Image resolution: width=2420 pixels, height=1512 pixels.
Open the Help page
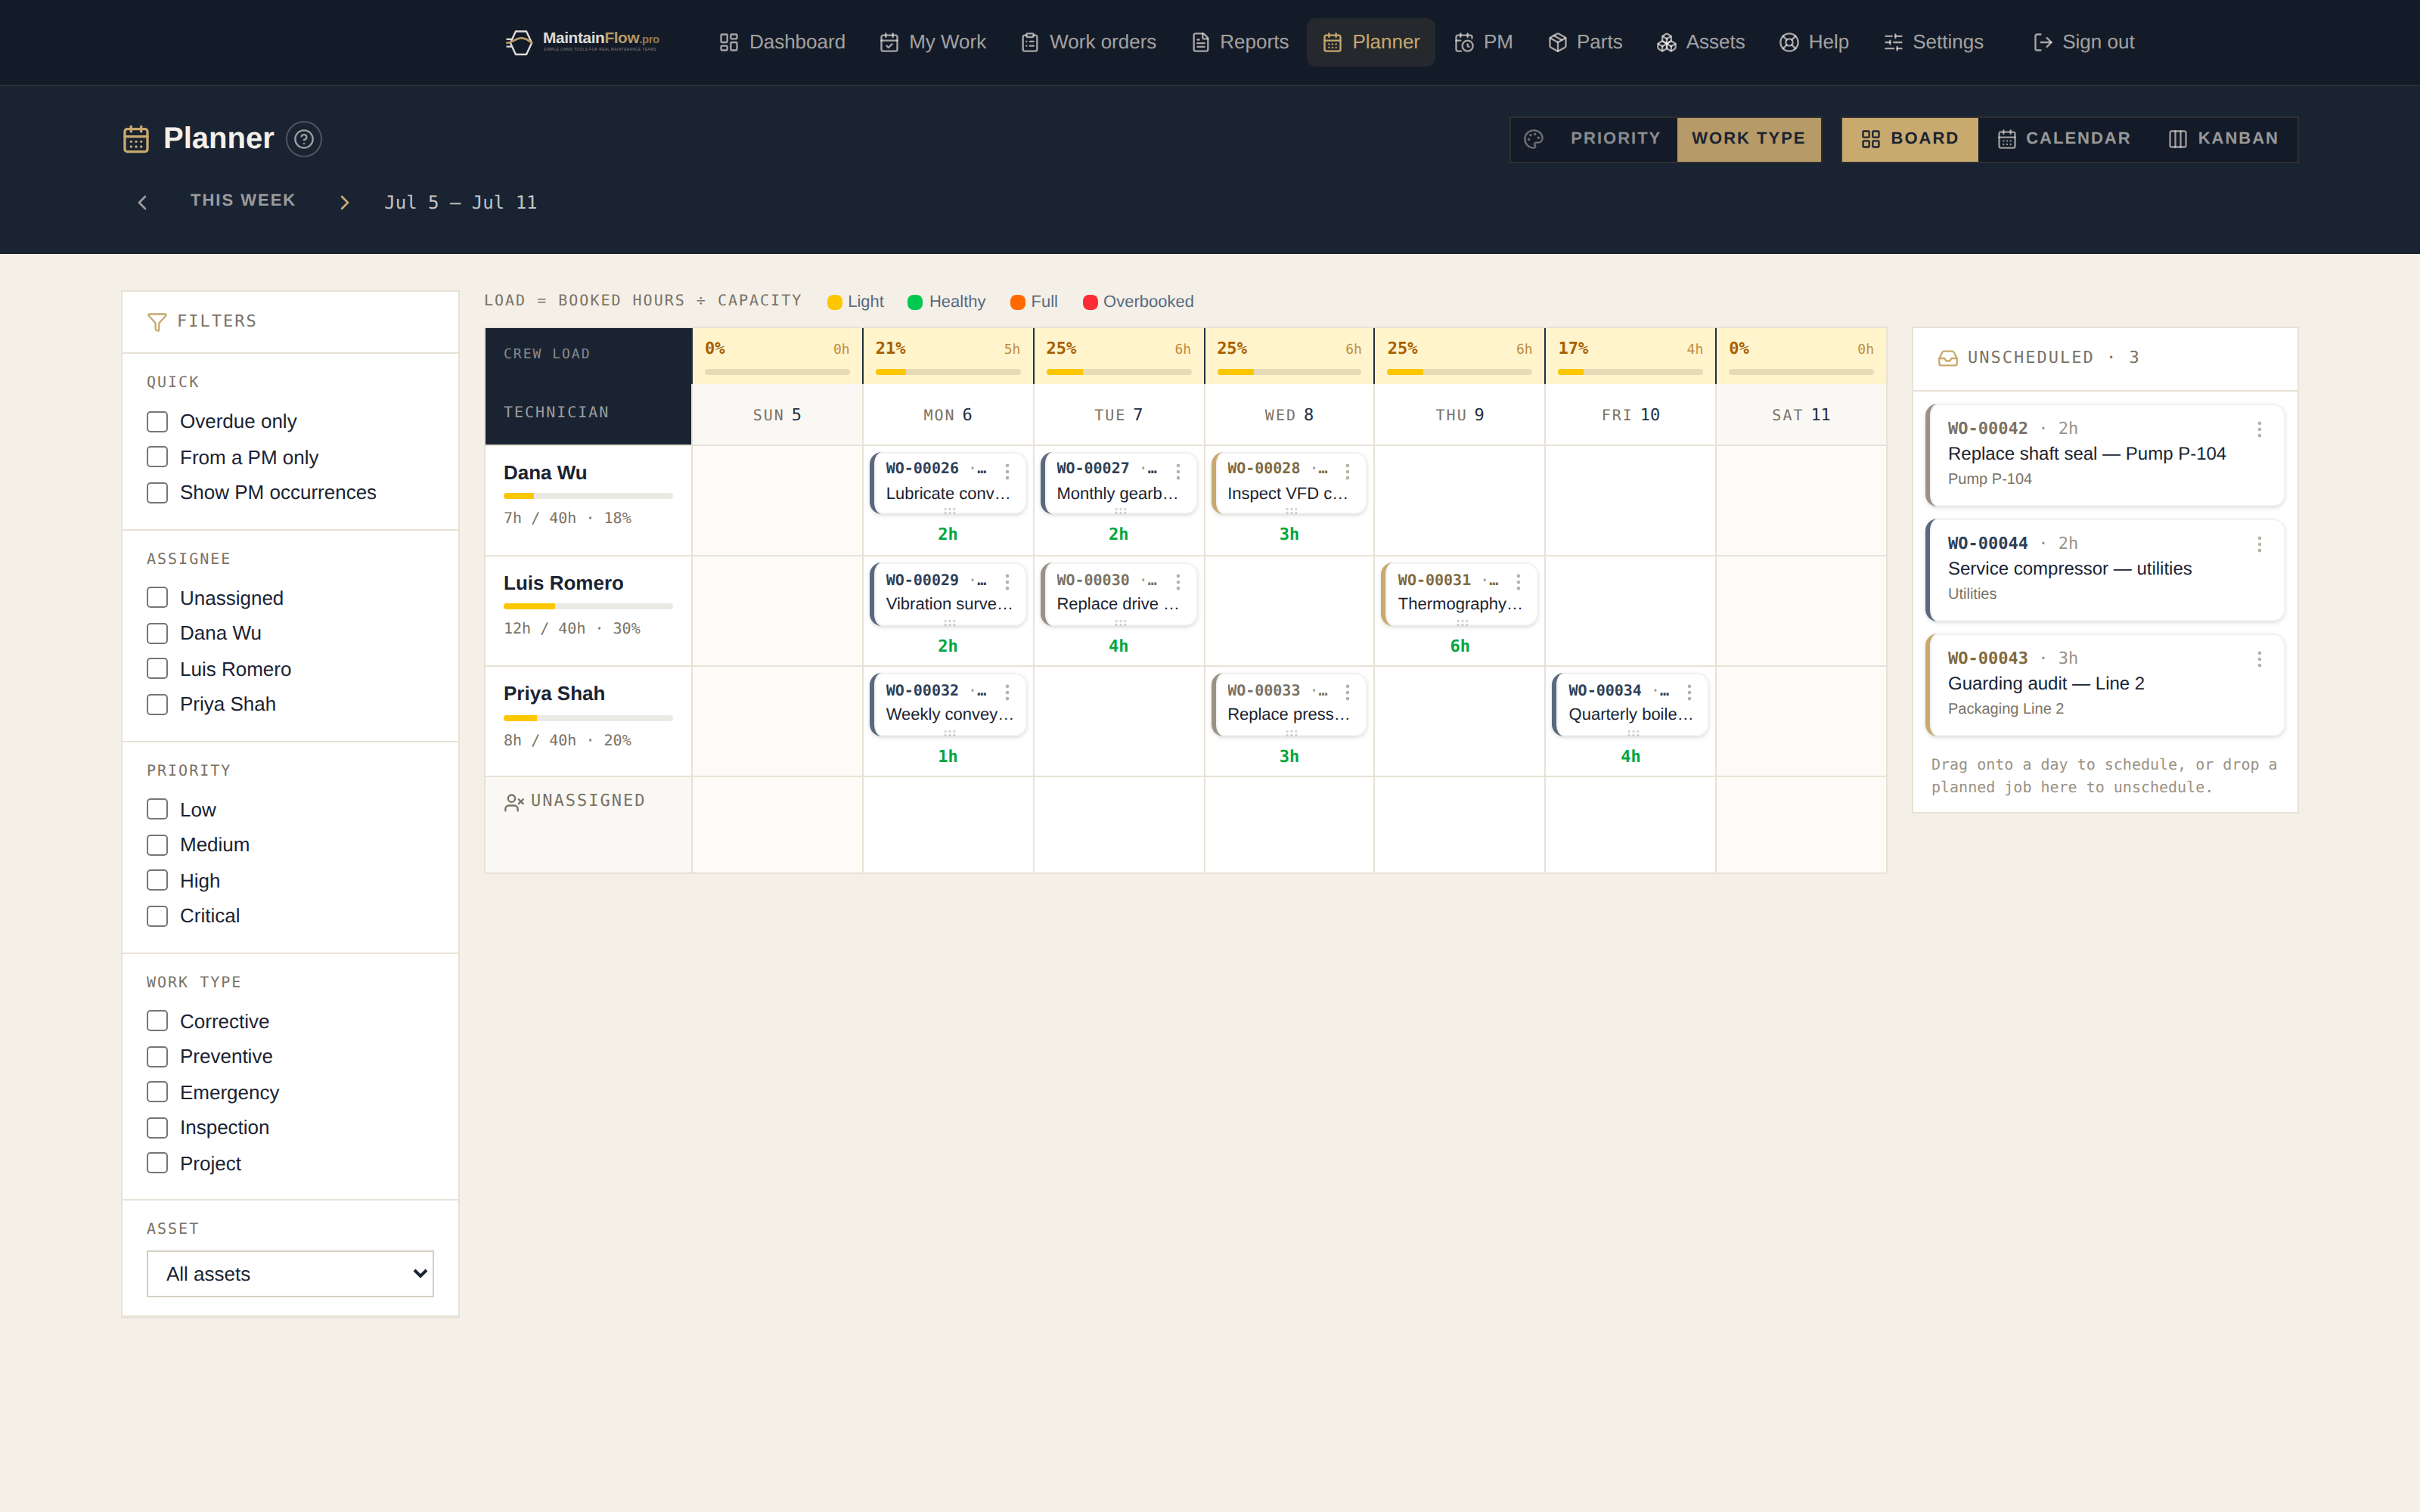1814,42
